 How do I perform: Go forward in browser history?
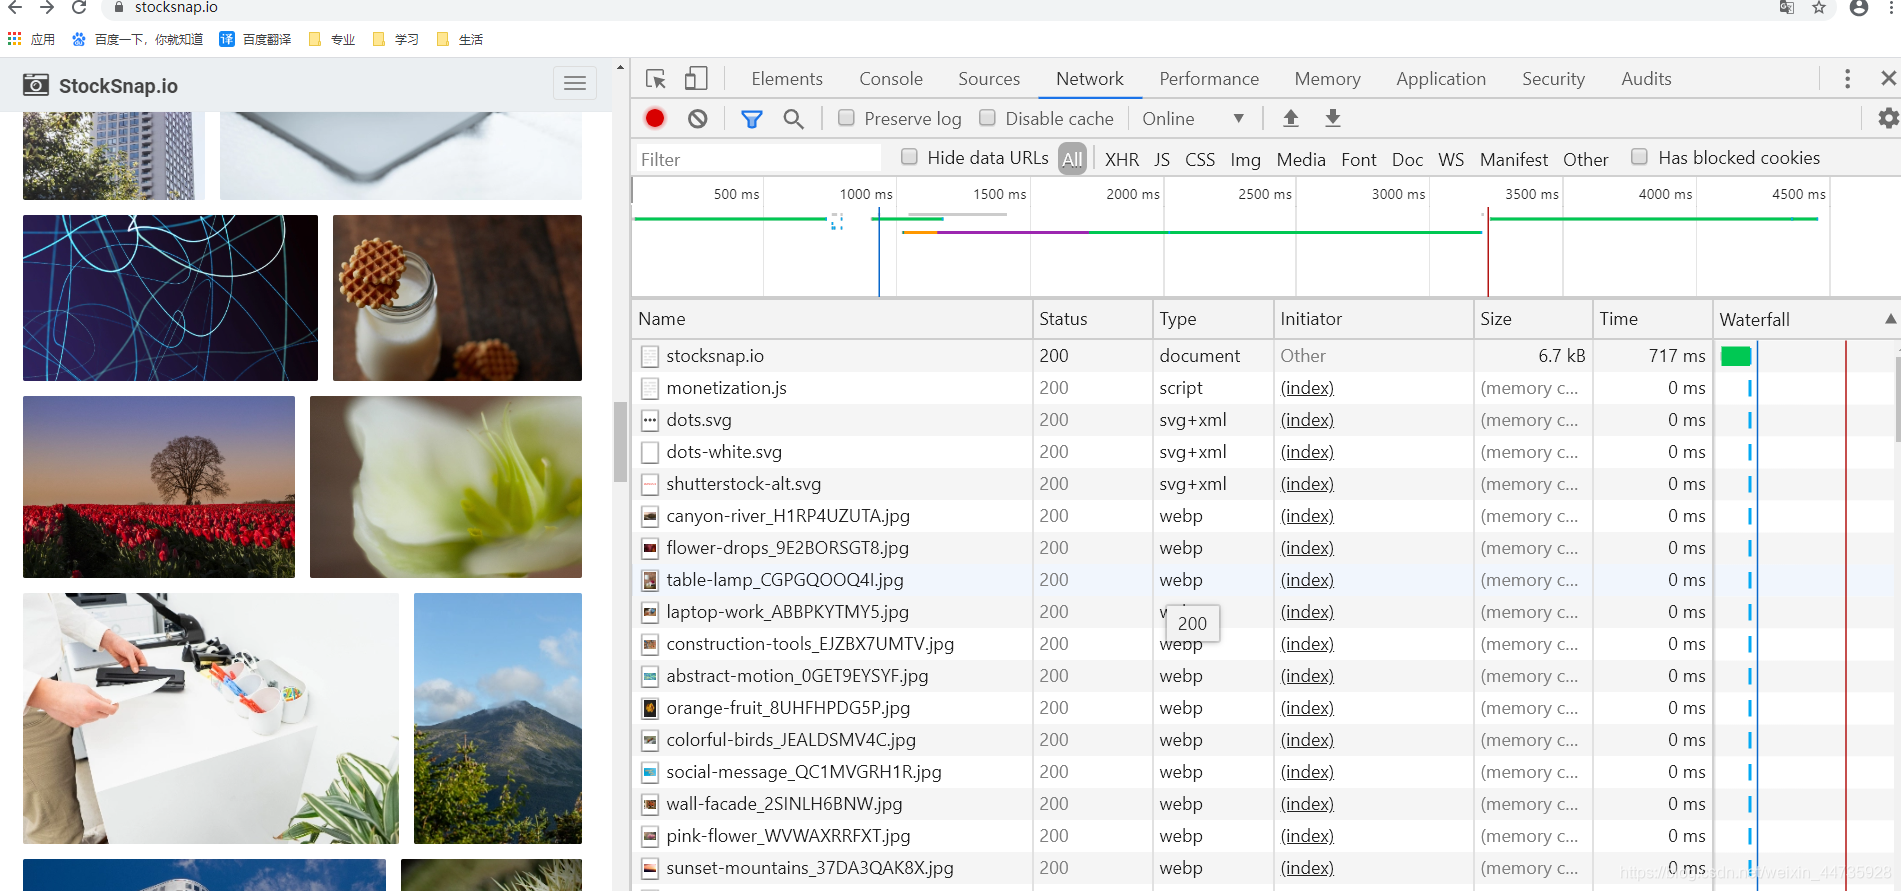(47, 7)
